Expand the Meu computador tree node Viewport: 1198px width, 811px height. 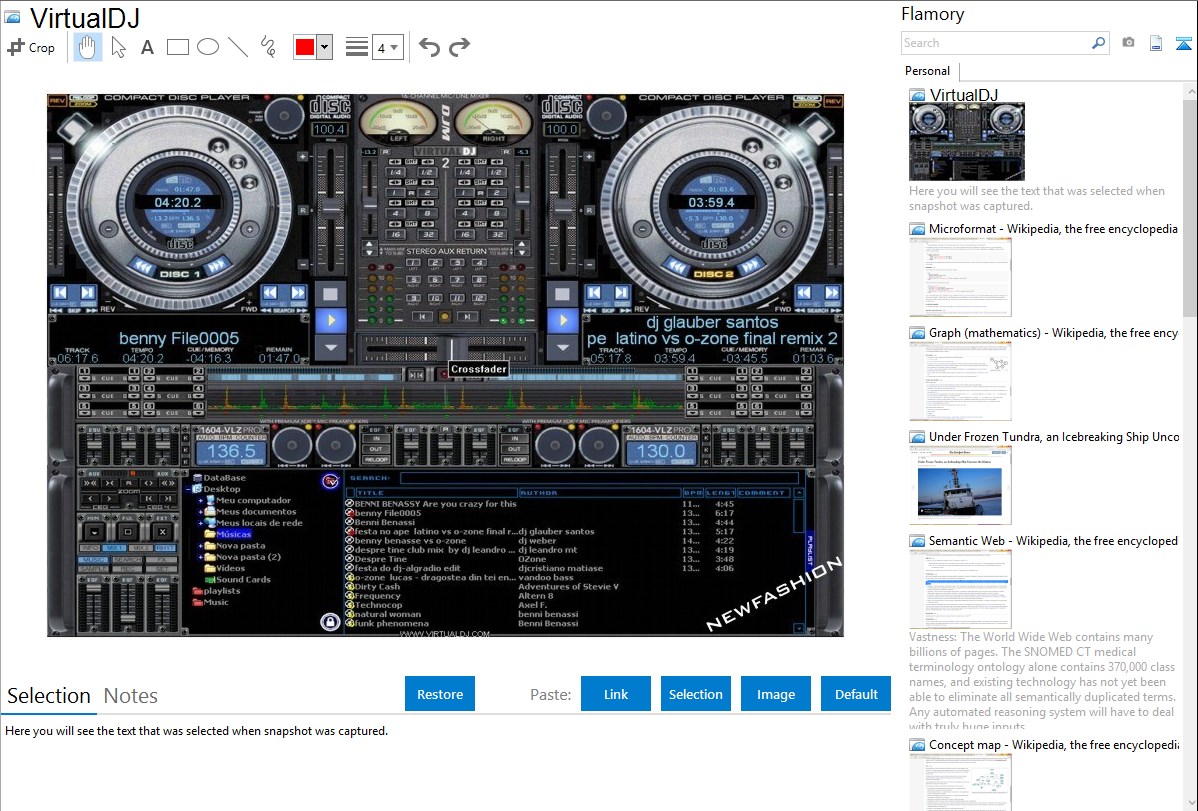(x=201, y=501)
